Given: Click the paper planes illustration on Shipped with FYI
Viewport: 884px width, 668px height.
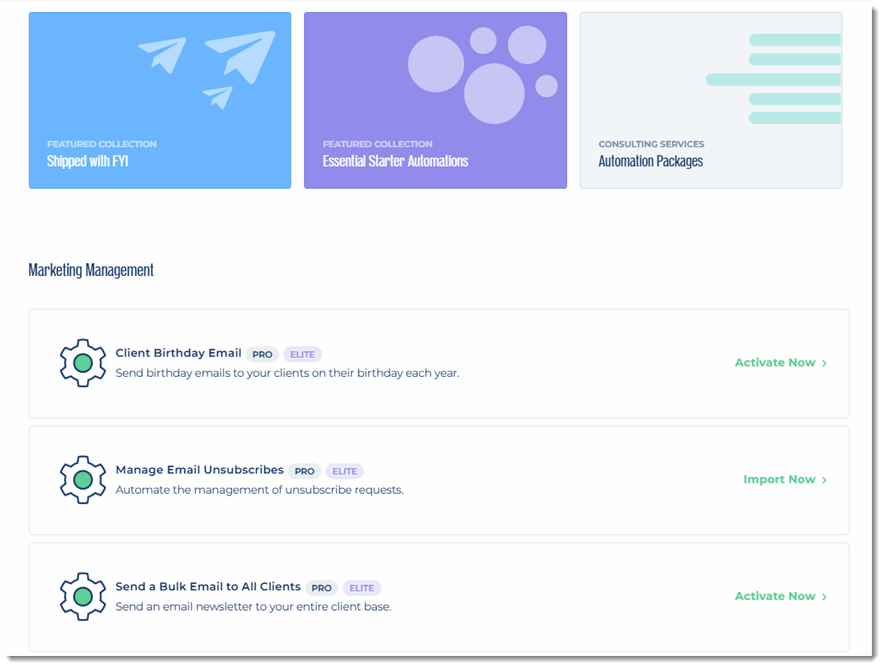Looking at the screenshot, I should click(x=207, y=68).
